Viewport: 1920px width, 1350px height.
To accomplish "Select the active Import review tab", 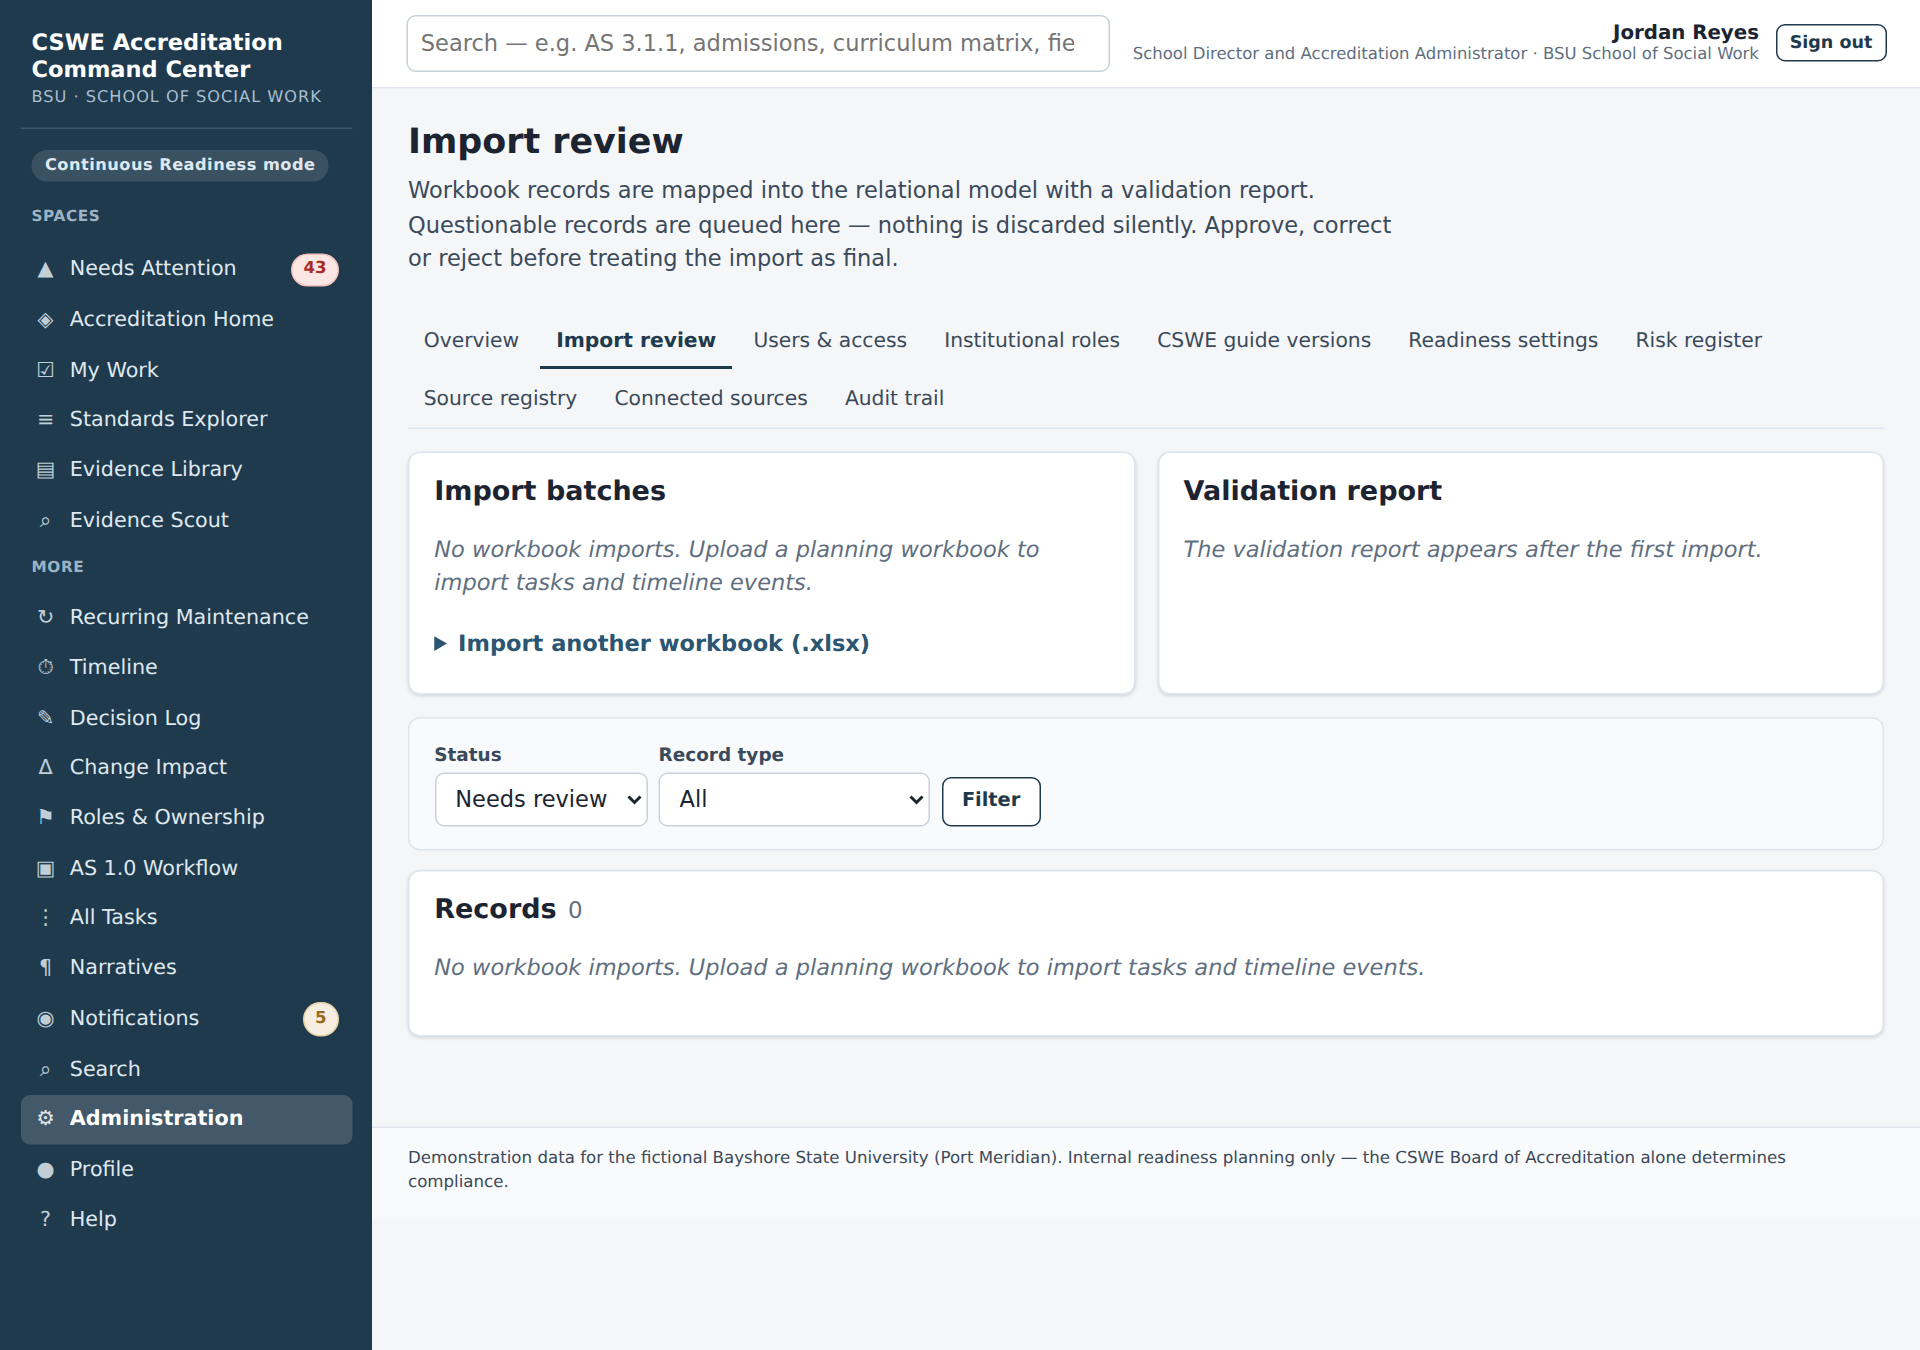I will coord(636,341).
